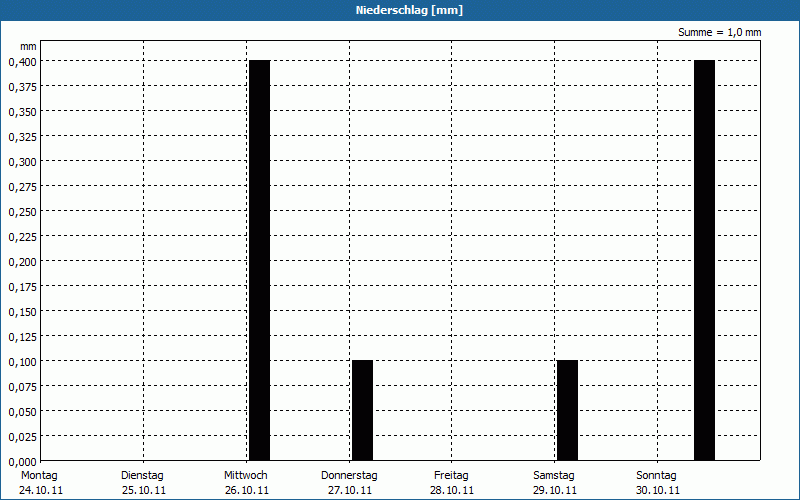The height and width of the screenshot is (500, 800).
Task: Click the Sonntag axis label
Action: [x=656, y=475]
